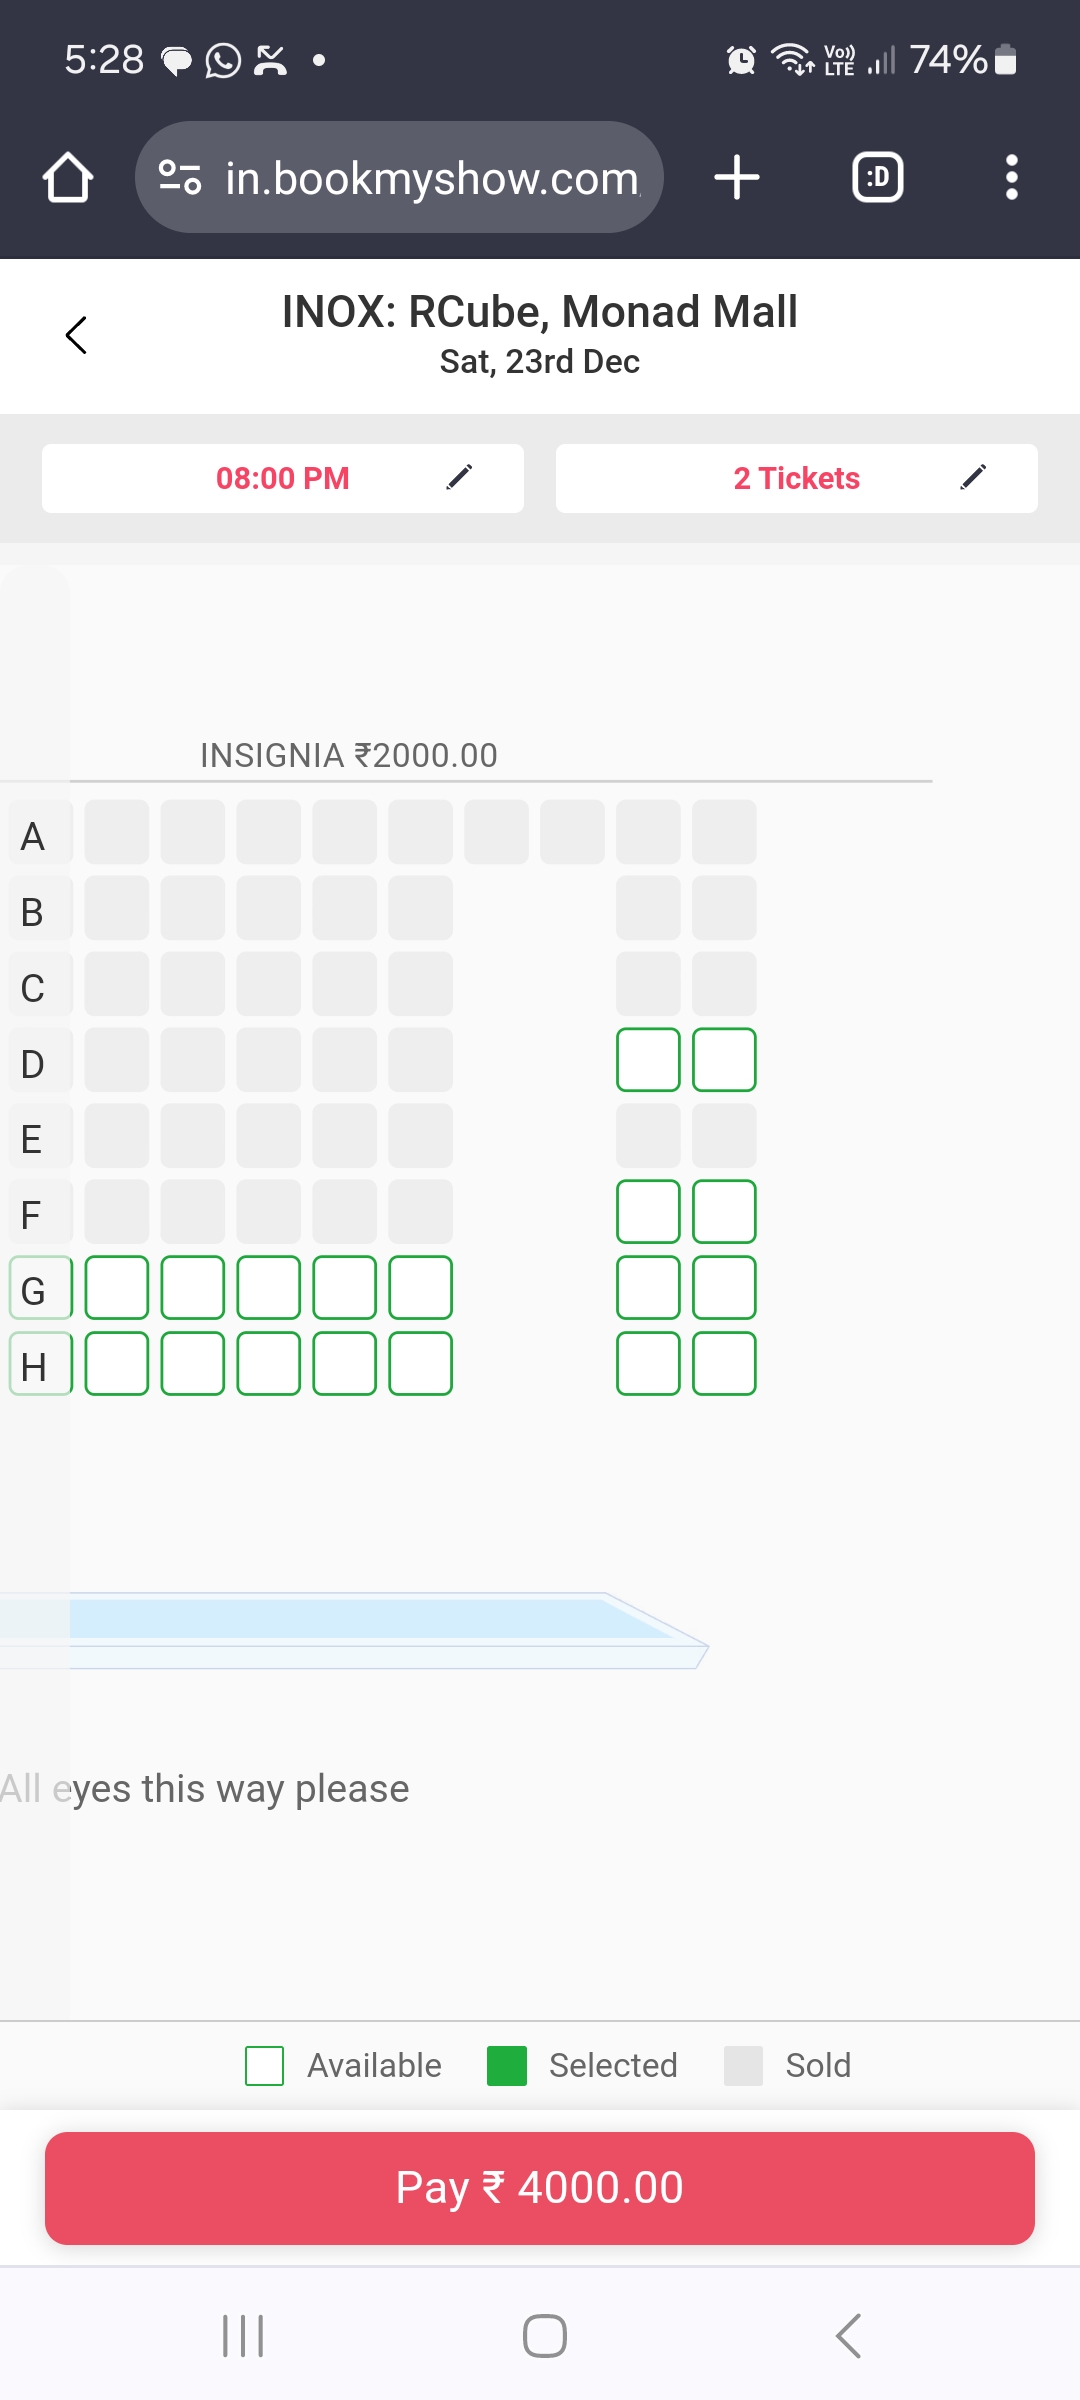Open a new tab with plus icon
The height and width of the screenshot is (2400, 1080).
click(737, 178)
